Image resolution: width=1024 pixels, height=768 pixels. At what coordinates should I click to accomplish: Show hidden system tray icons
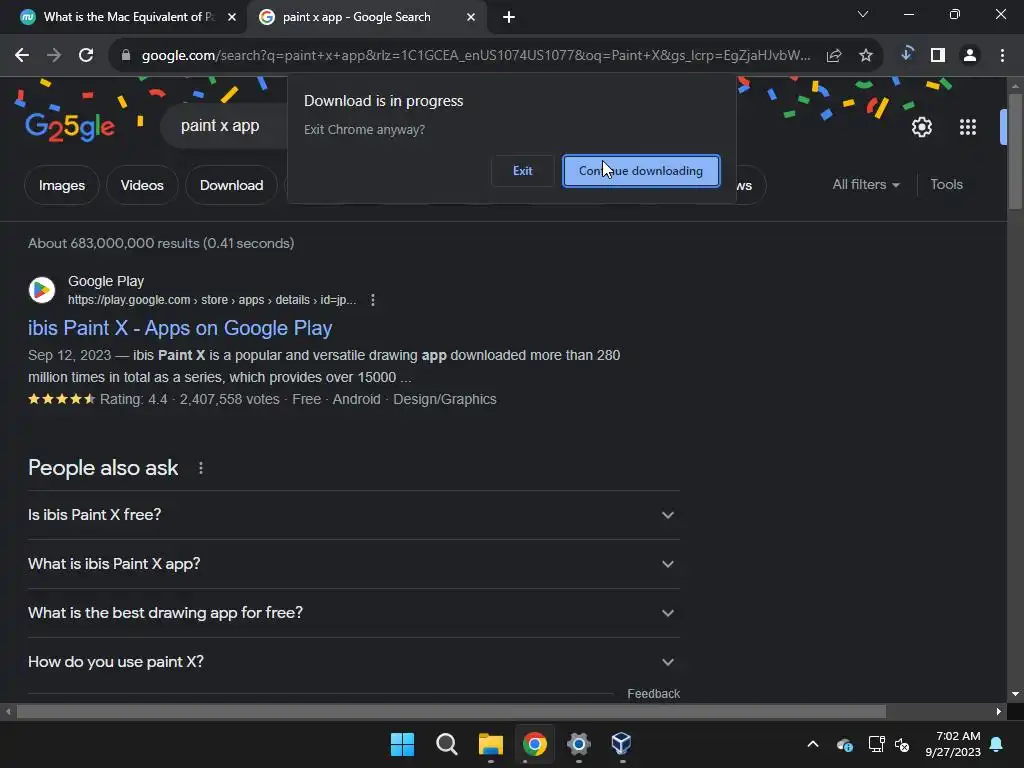pyautogui.click(x=813, y=744)
